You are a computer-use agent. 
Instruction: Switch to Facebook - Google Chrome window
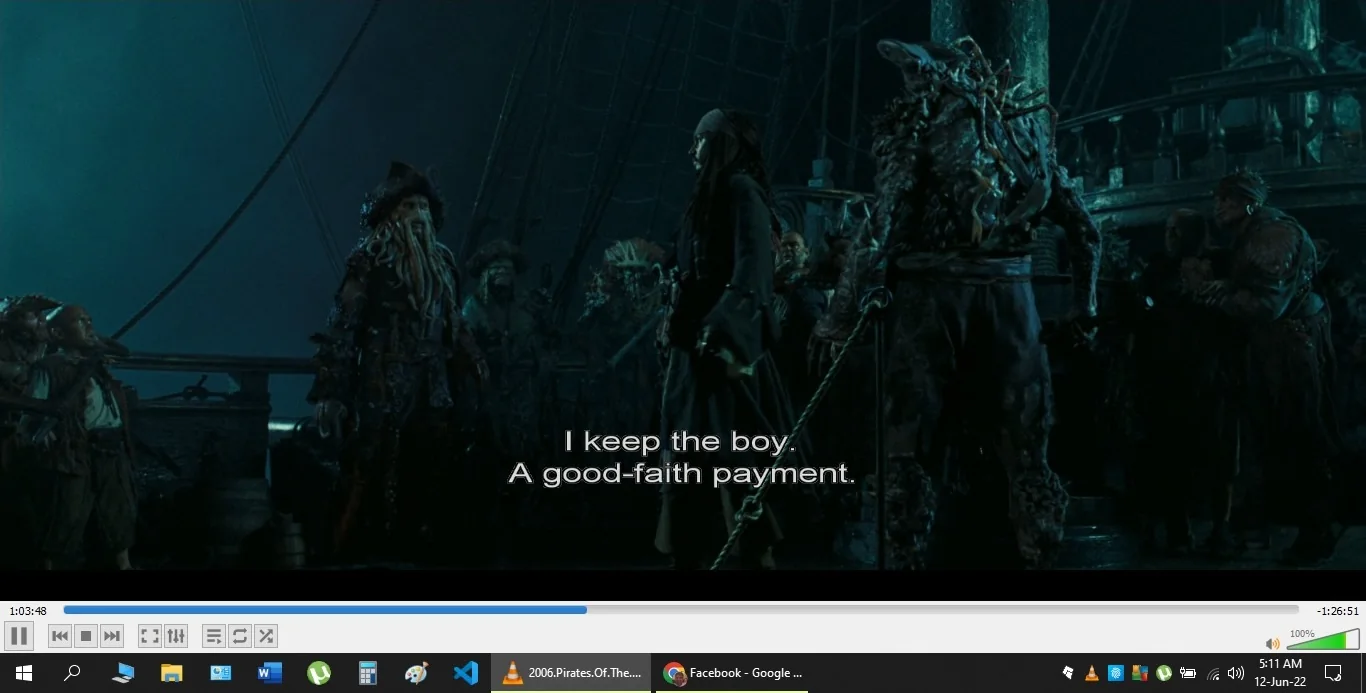tap(731, 673)
